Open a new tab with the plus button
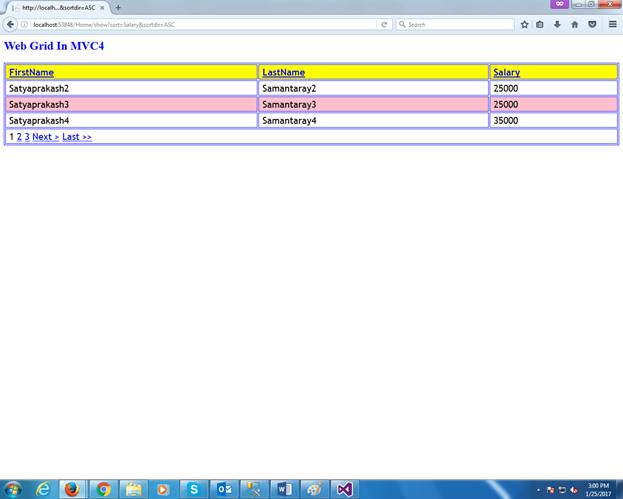The width and height of the screenshot is (623, 499). (118, 8)
